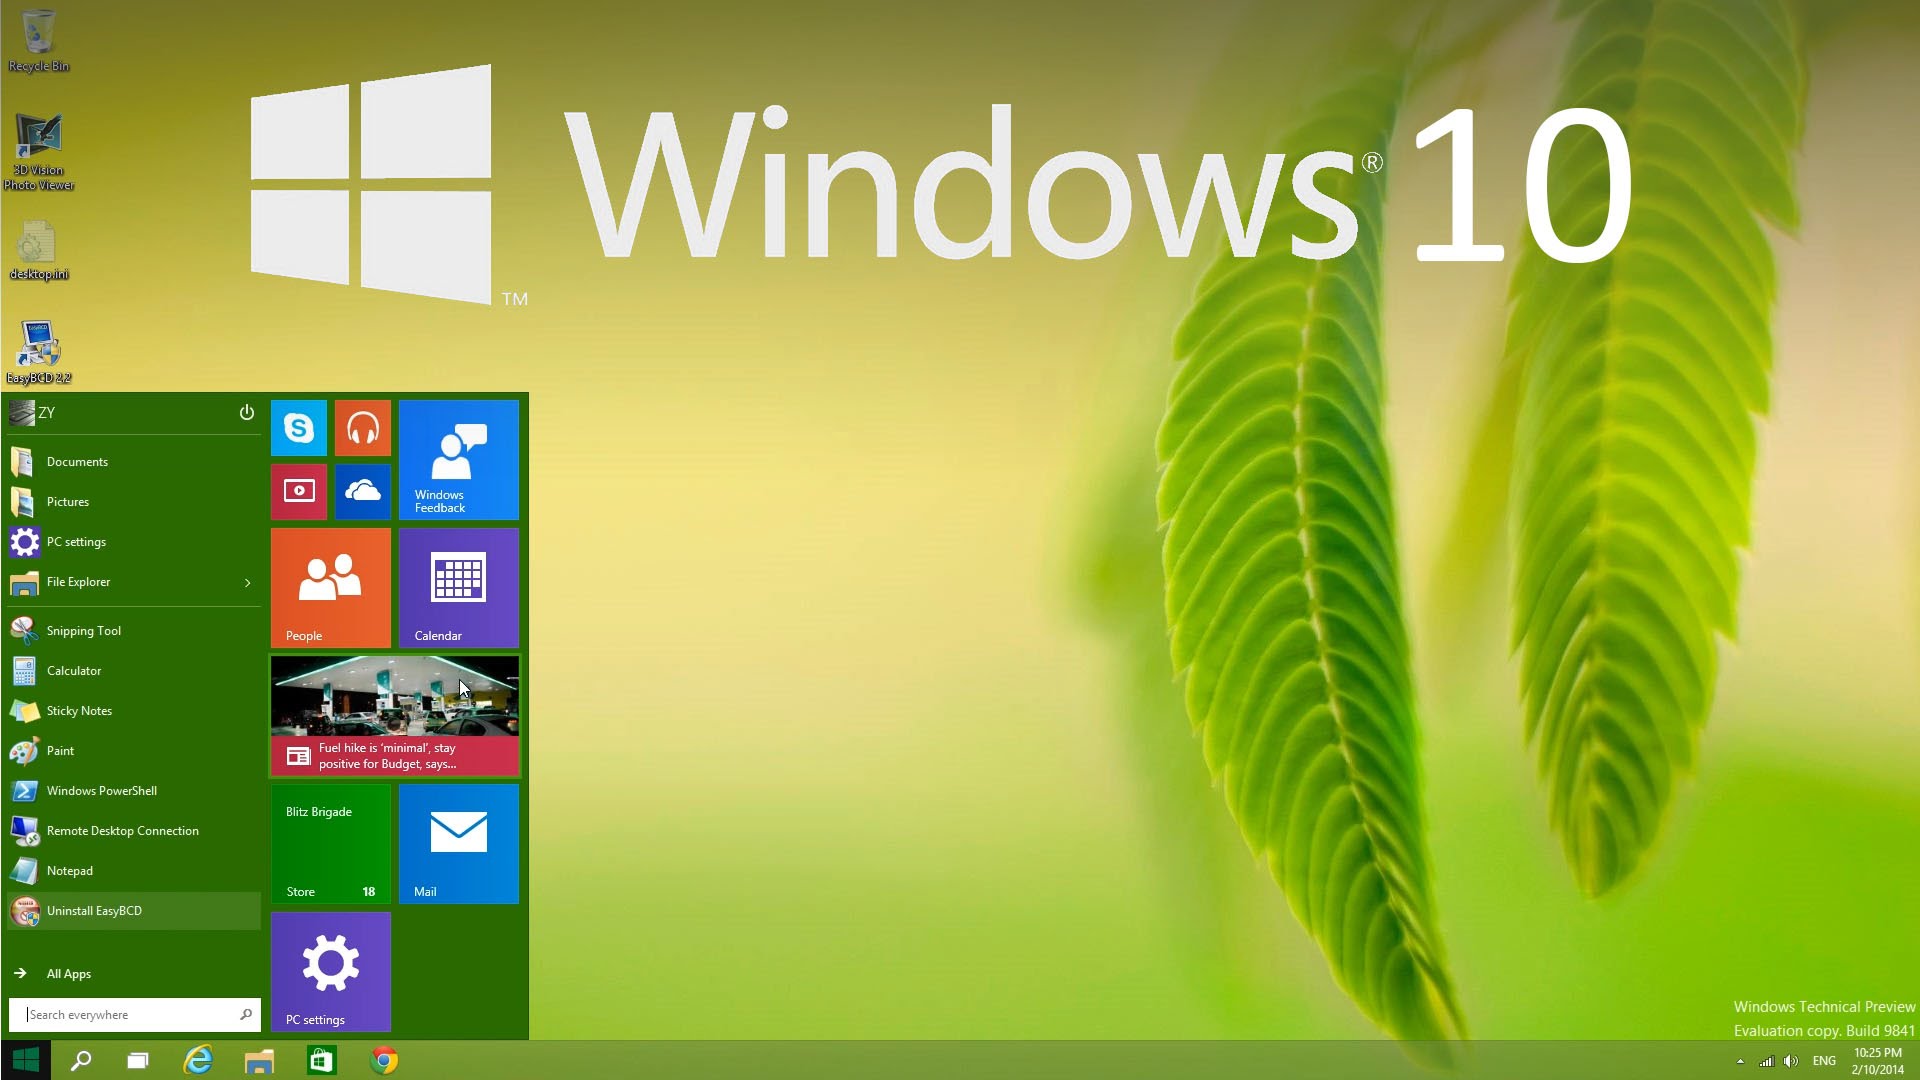This screenshot has height=1080, width=1920.
Task: Click All Apps to expand app list
Action: click(x=69, y=972)
